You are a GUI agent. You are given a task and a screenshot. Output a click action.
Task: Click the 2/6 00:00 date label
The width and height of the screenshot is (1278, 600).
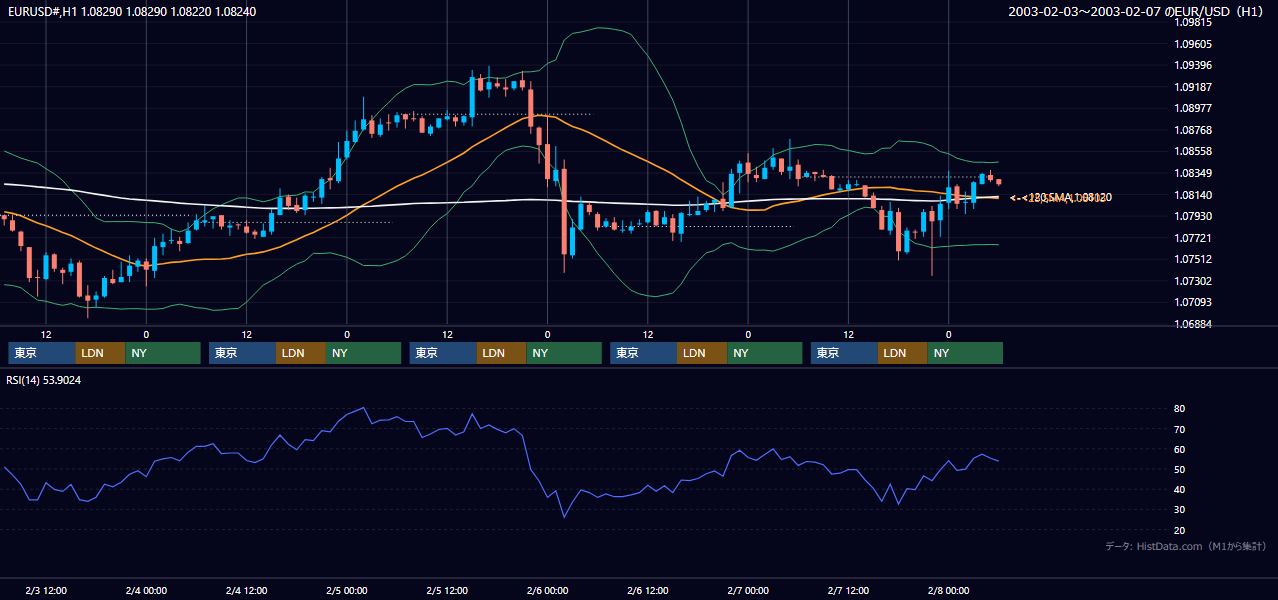(x=547, y=590)
